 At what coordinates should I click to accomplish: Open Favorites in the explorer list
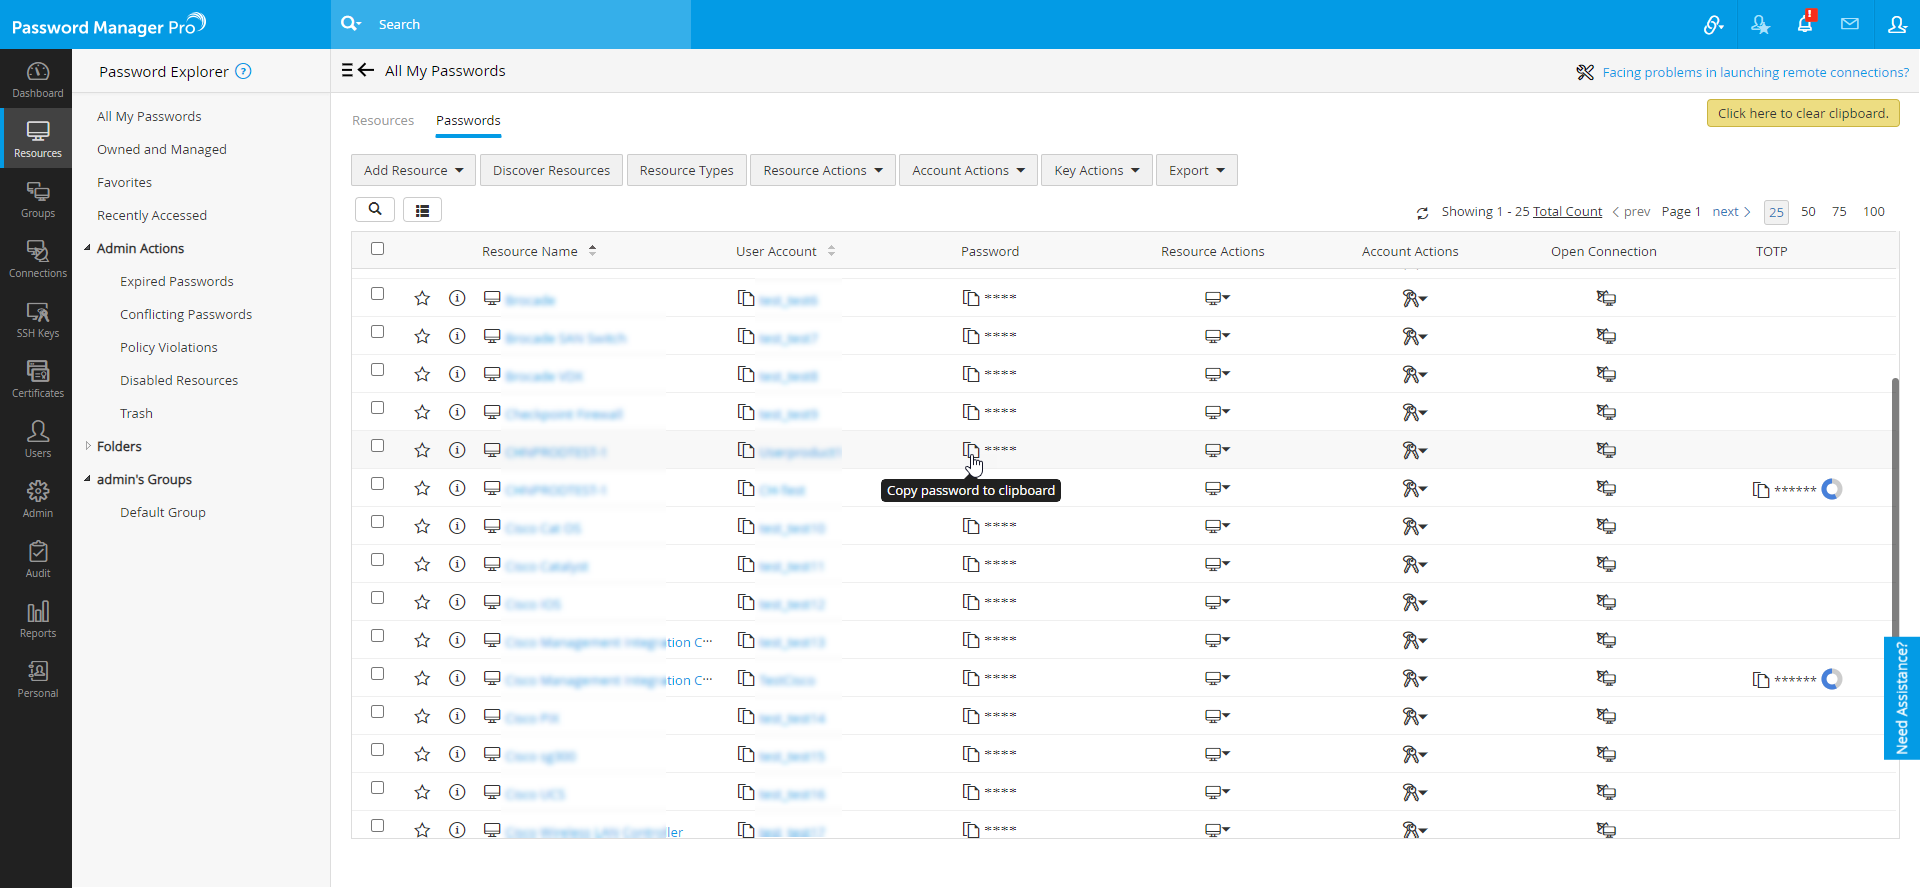coord(124,182)
